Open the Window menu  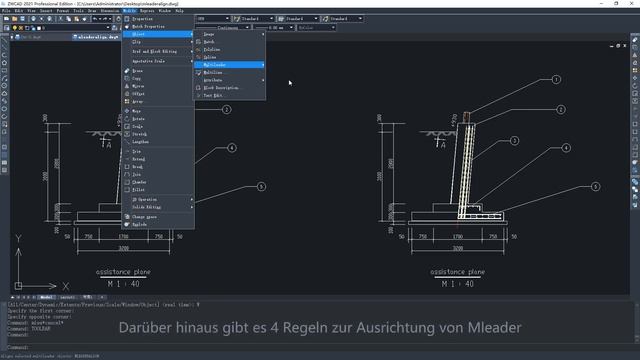[164, 11]
